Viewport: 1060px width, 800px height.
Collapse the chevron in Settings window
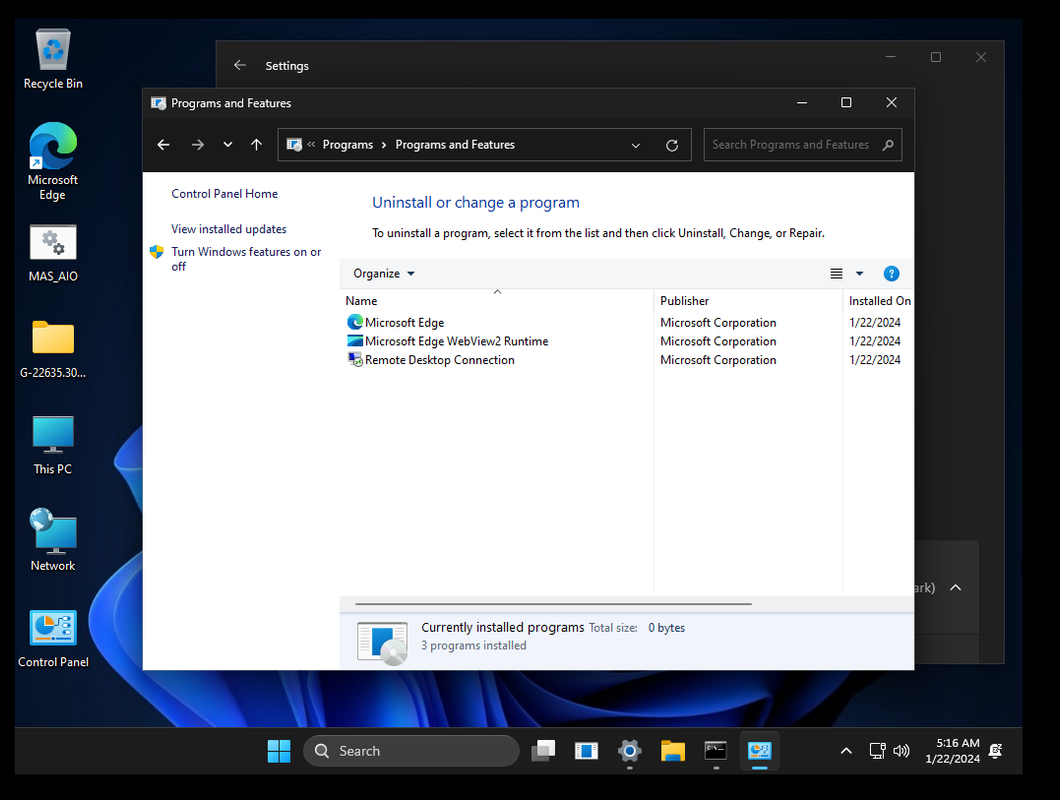955,587
